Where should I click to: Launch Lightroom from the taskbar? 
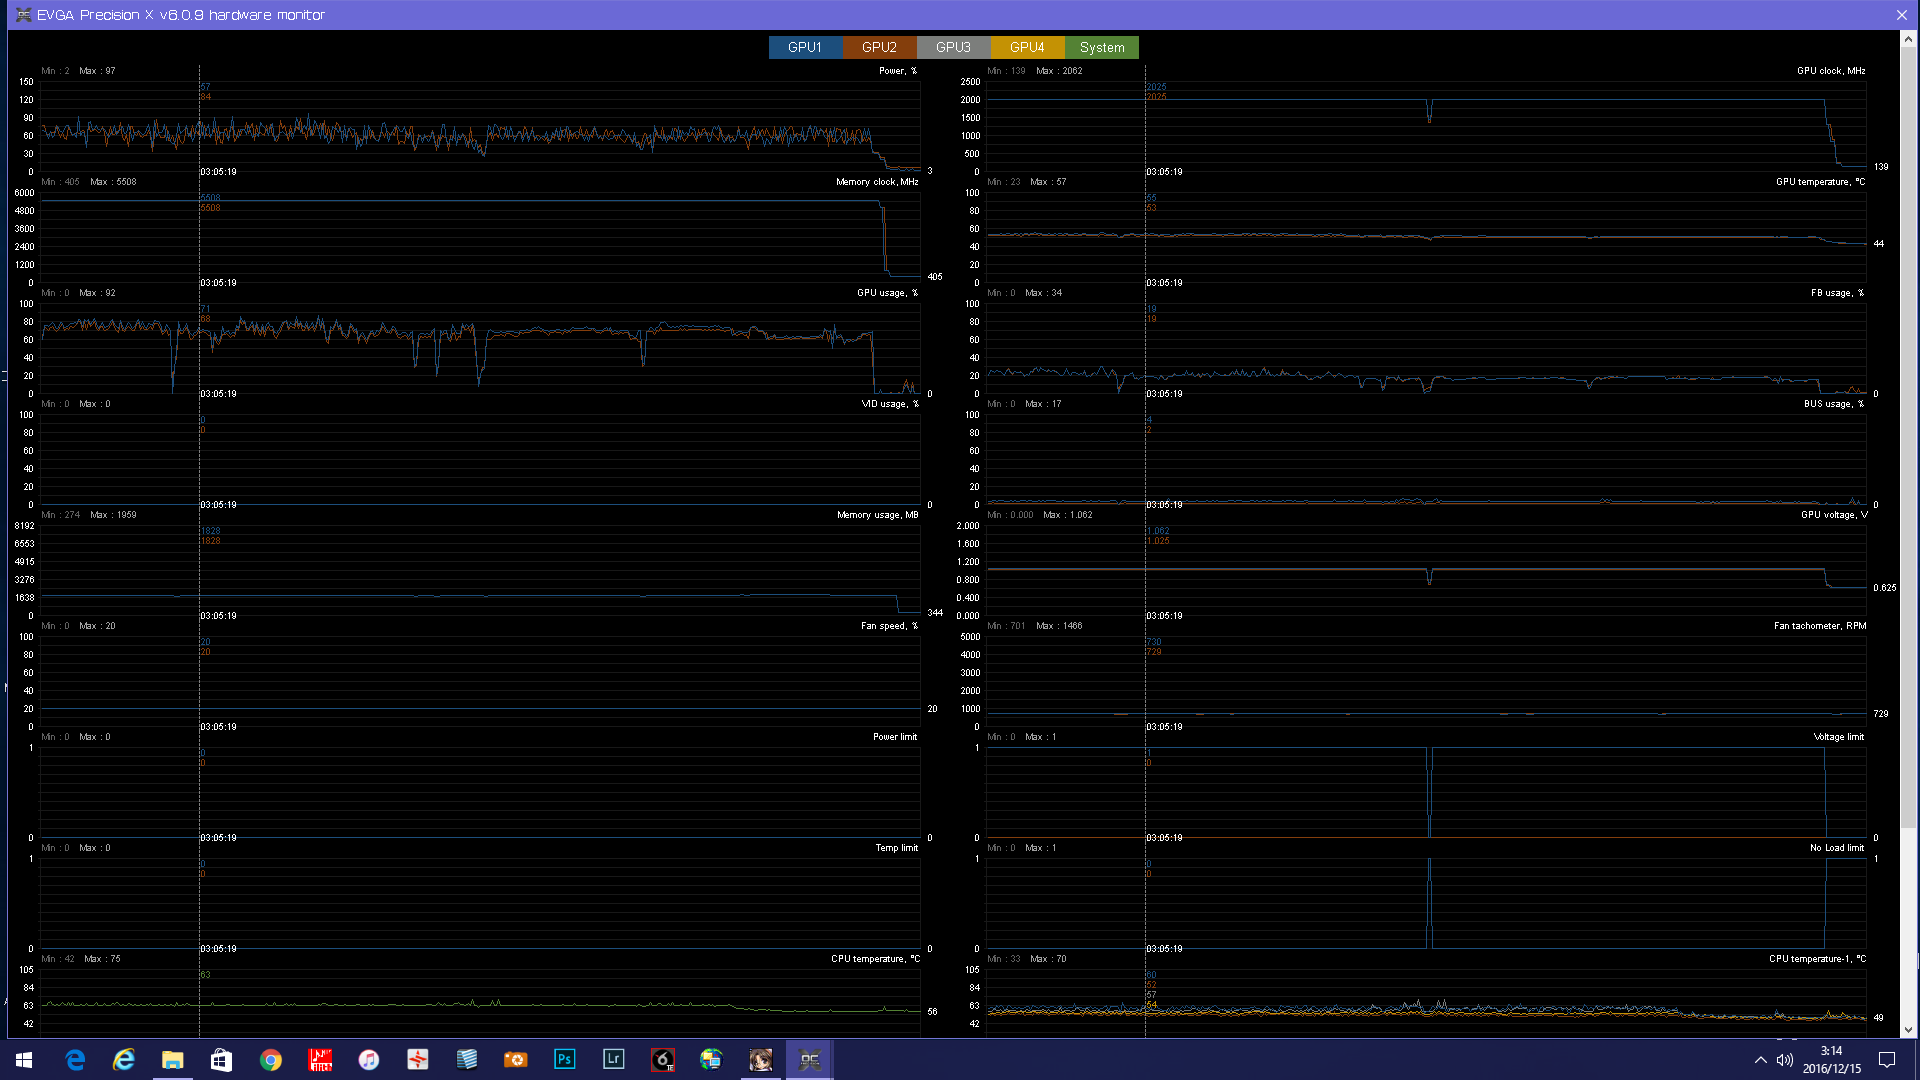(x=614, y=1059)
